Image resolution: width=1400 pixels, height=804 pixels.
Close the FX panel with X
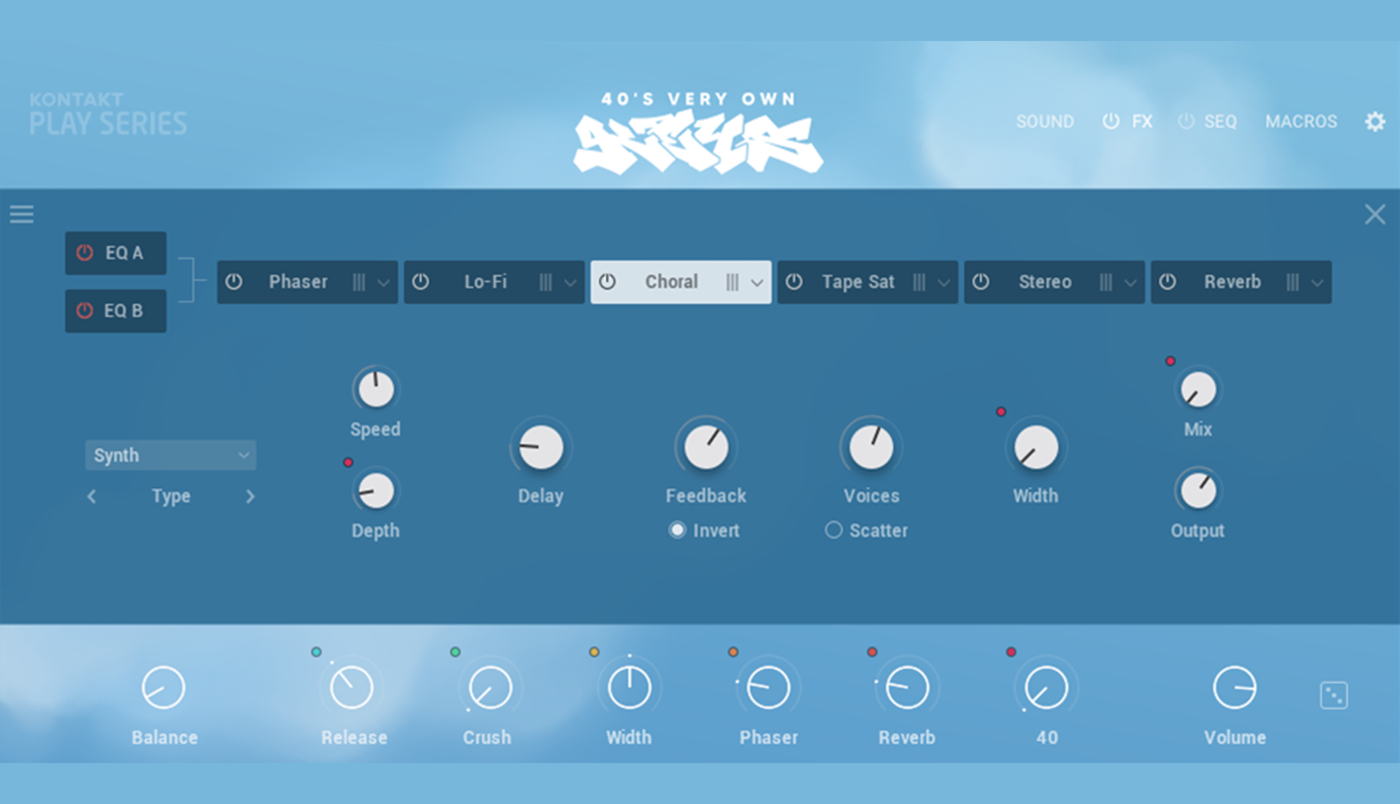coord(1375,214)
